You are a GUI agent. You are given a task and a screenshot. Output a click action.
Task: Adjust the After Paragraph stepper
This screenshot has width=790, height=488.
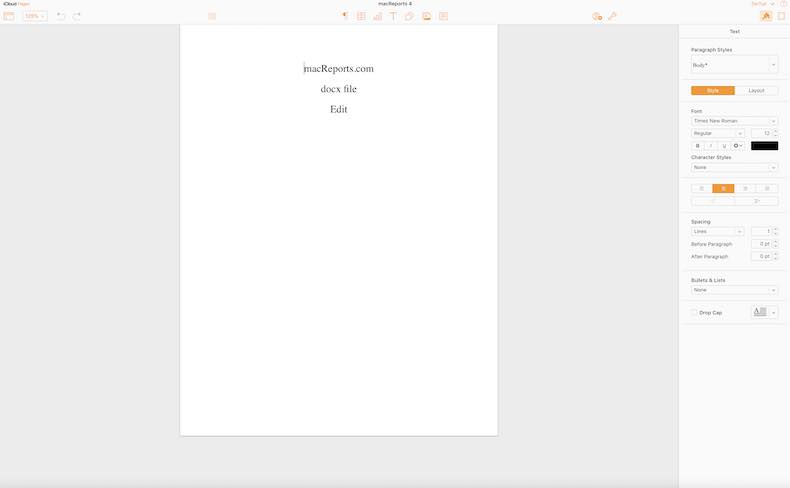pos(775,256)
